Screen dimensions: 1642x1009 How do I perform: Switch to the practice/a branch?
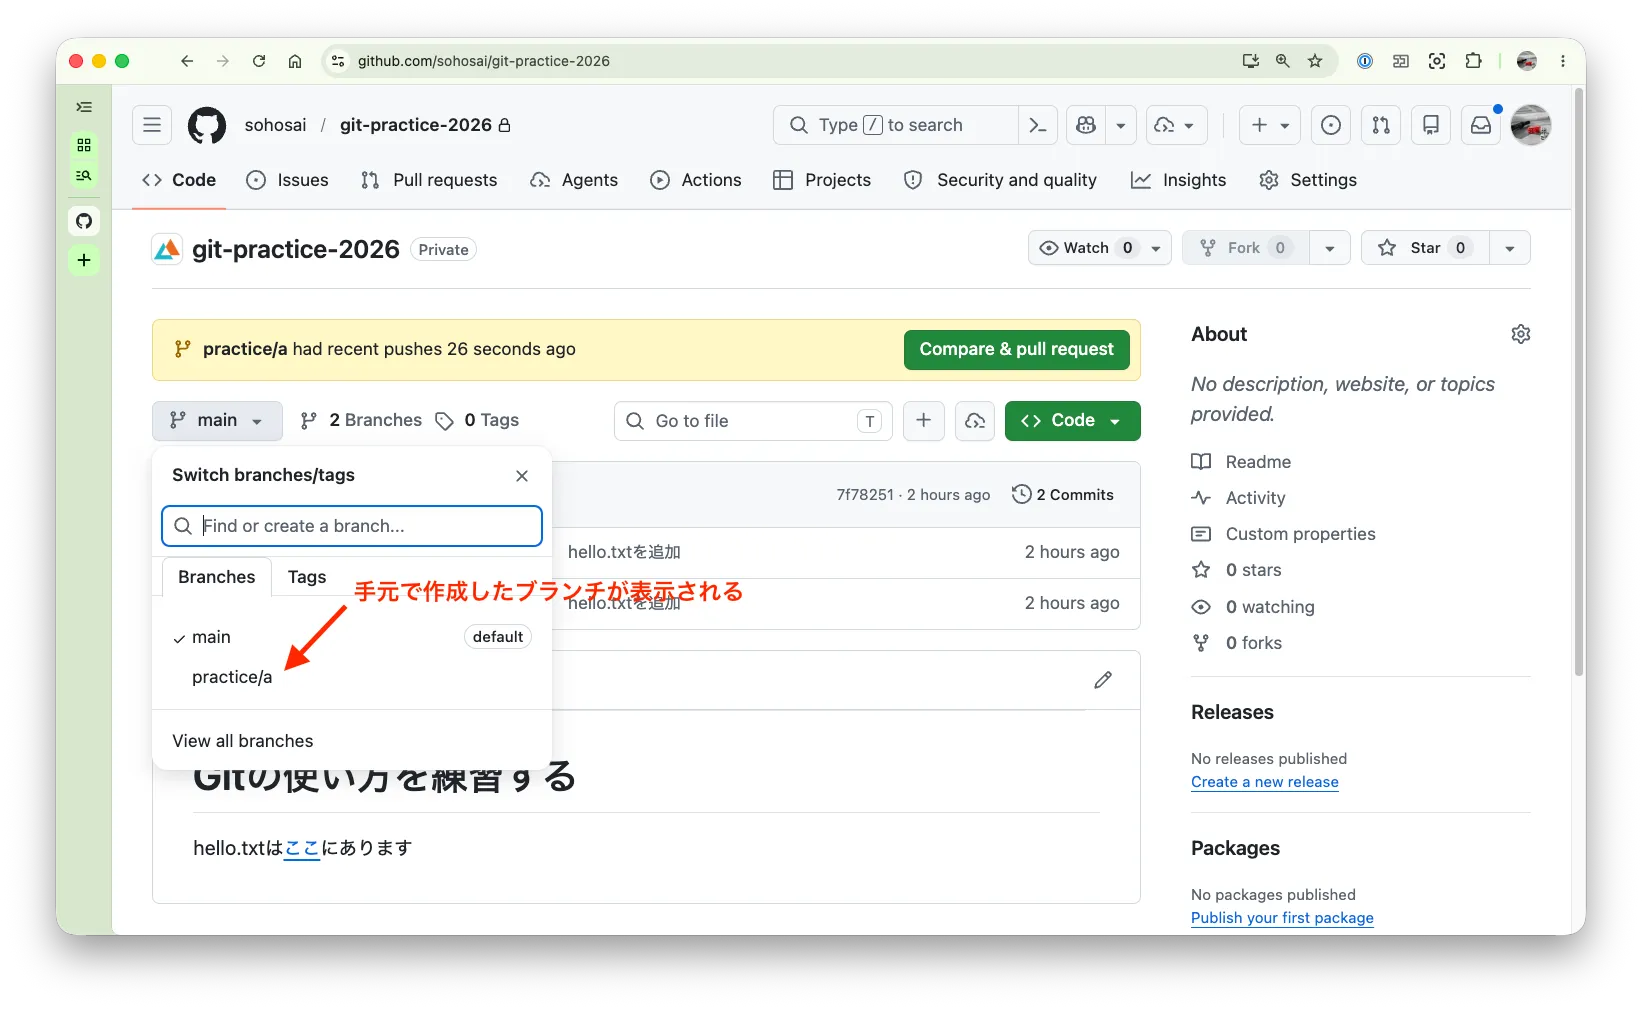pos(352,677)
